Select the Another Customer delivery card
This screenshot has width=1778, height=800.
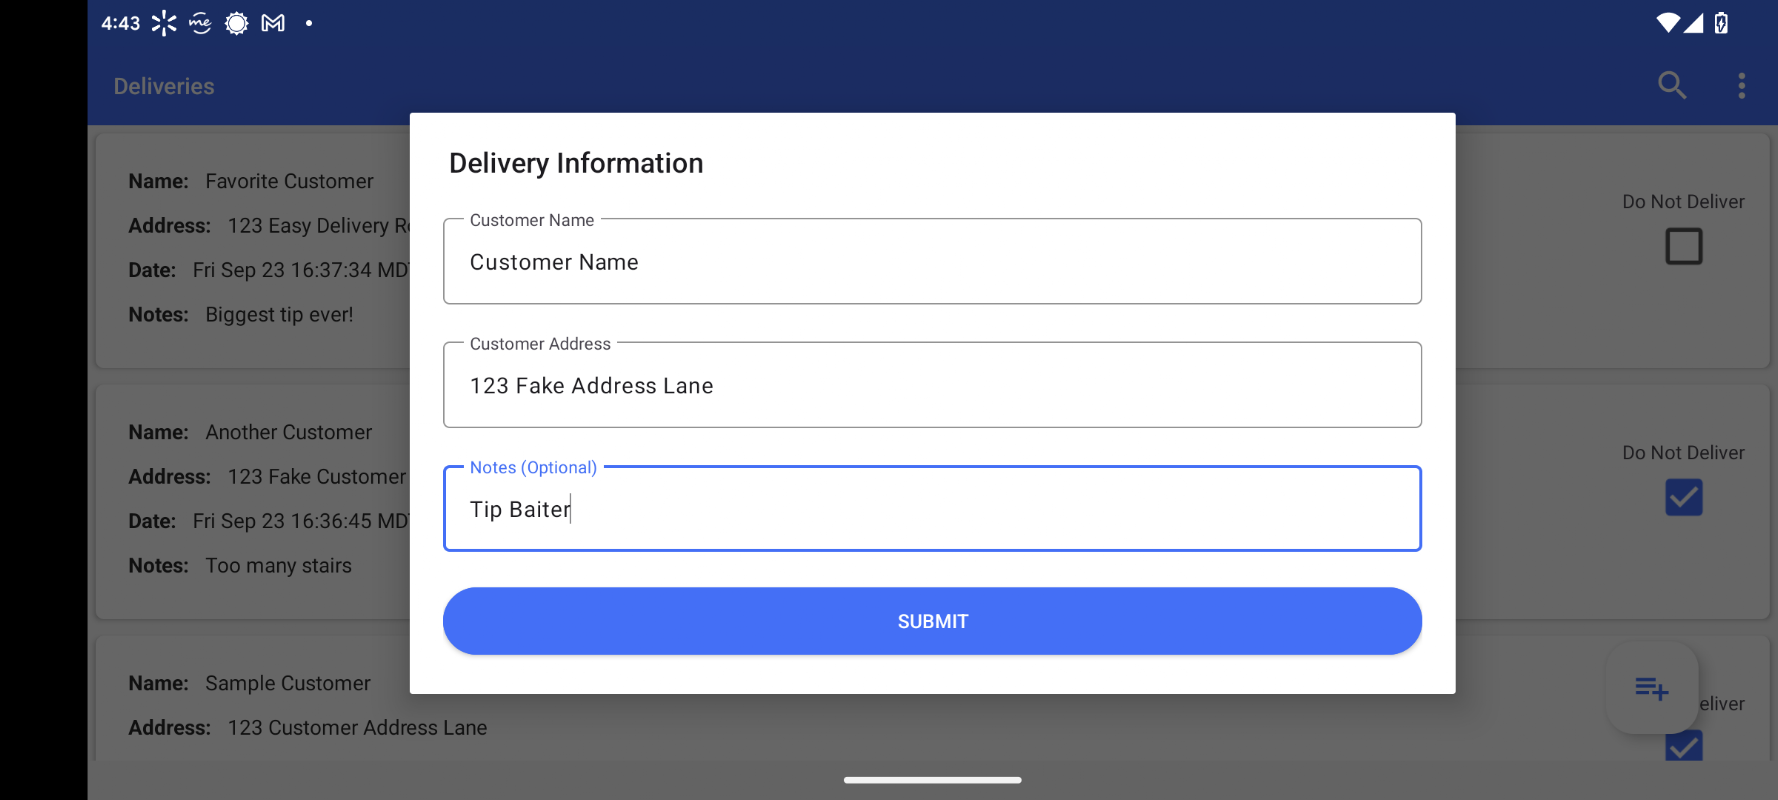[x=932, y=502]
